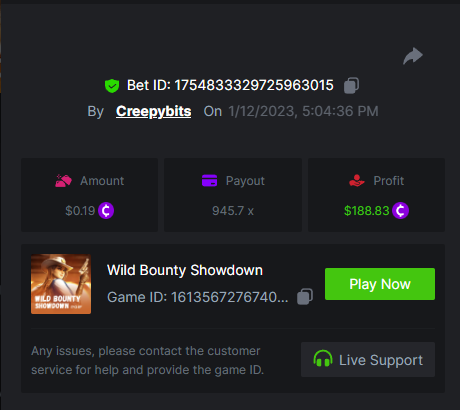Viewport: 460px width, 410px height.
Task: Open the Creepybits user profile
Action: [154, 111]
